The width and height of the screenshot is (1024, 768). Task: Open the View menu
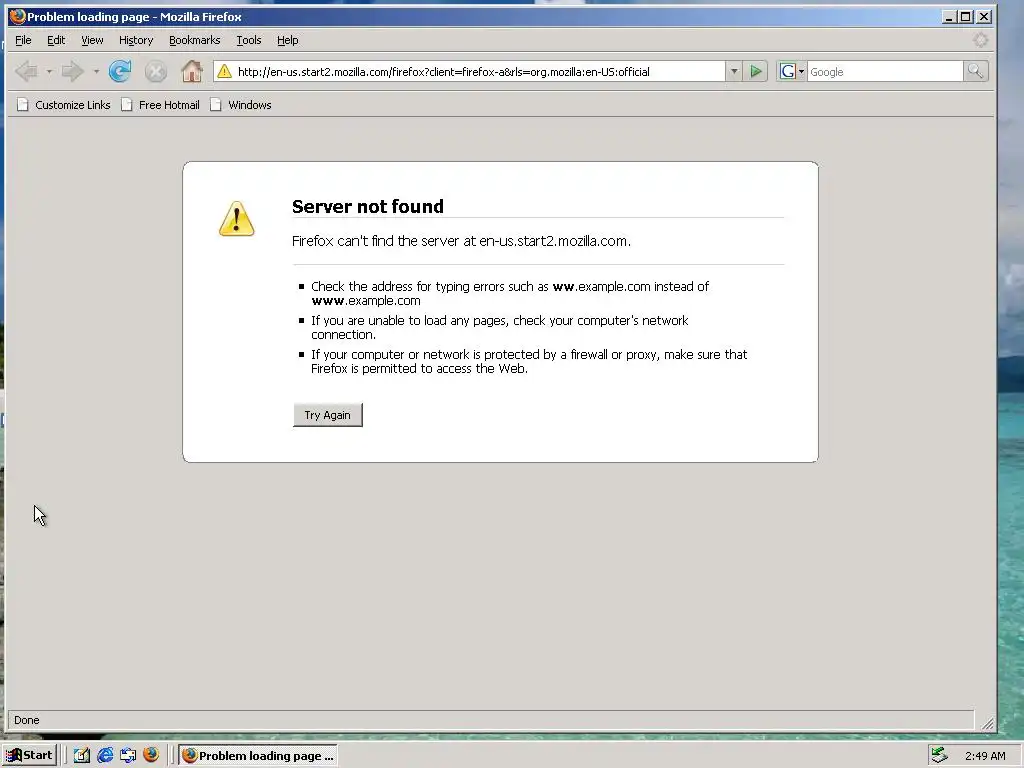[92, 40]
